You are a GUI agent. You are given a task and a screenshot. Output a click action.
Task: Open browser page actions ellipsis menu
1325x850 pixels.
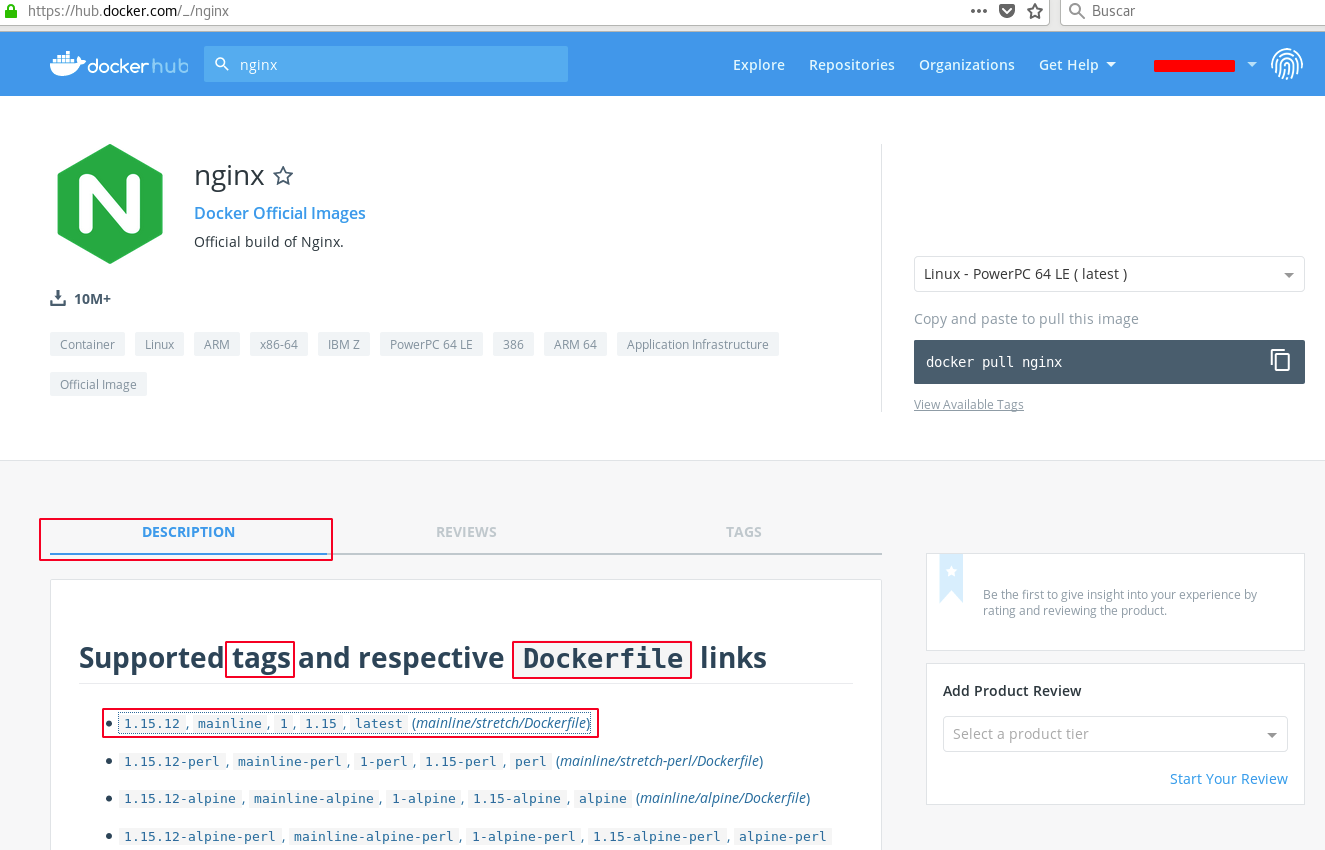click(x=979, y=11)
